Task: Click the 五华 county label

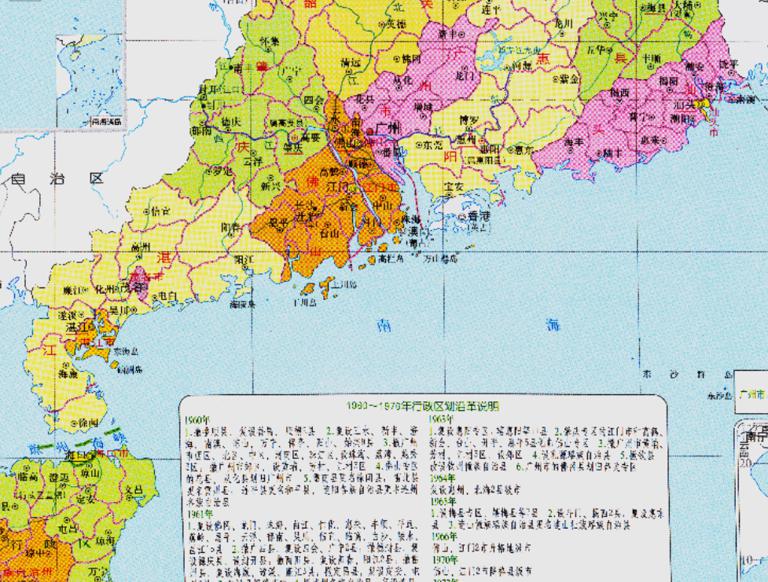Action: 596,50
